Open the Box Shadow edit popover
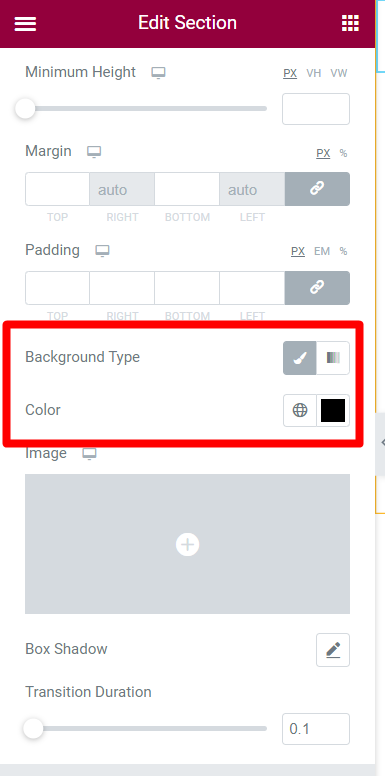The image size is (385, 776). click(x=333, y=650)
